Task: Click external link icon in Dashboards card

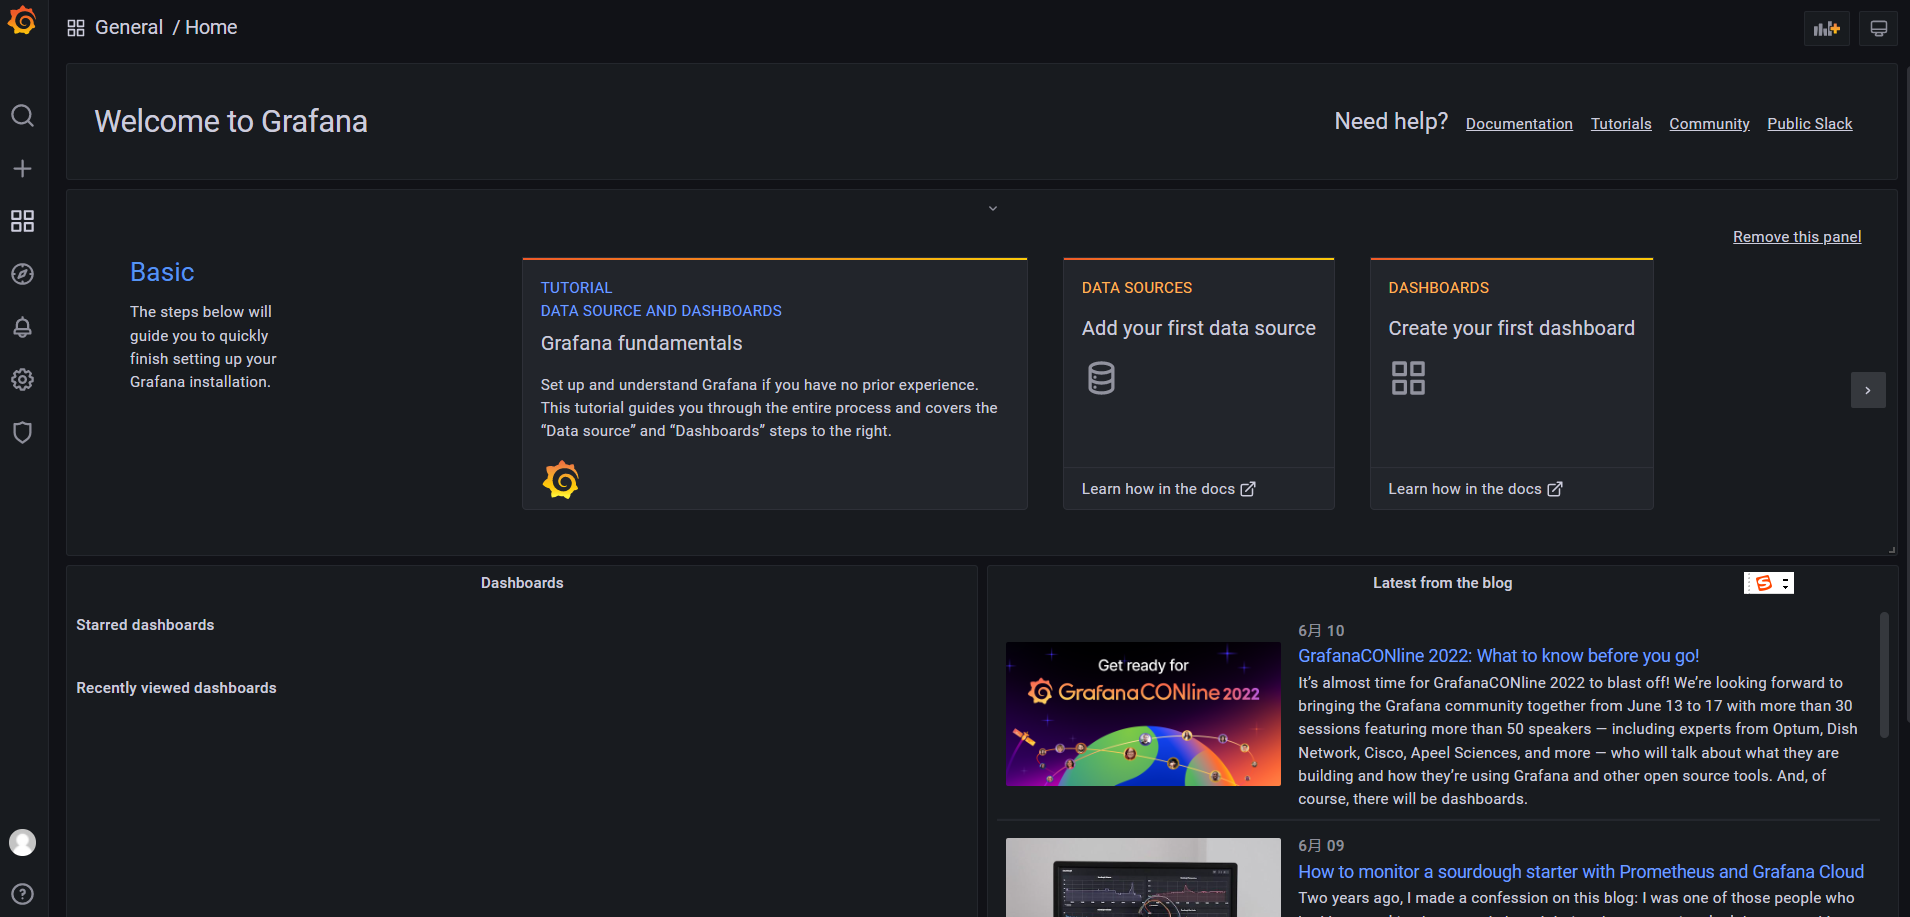Action: click(x=1555, y=489)
